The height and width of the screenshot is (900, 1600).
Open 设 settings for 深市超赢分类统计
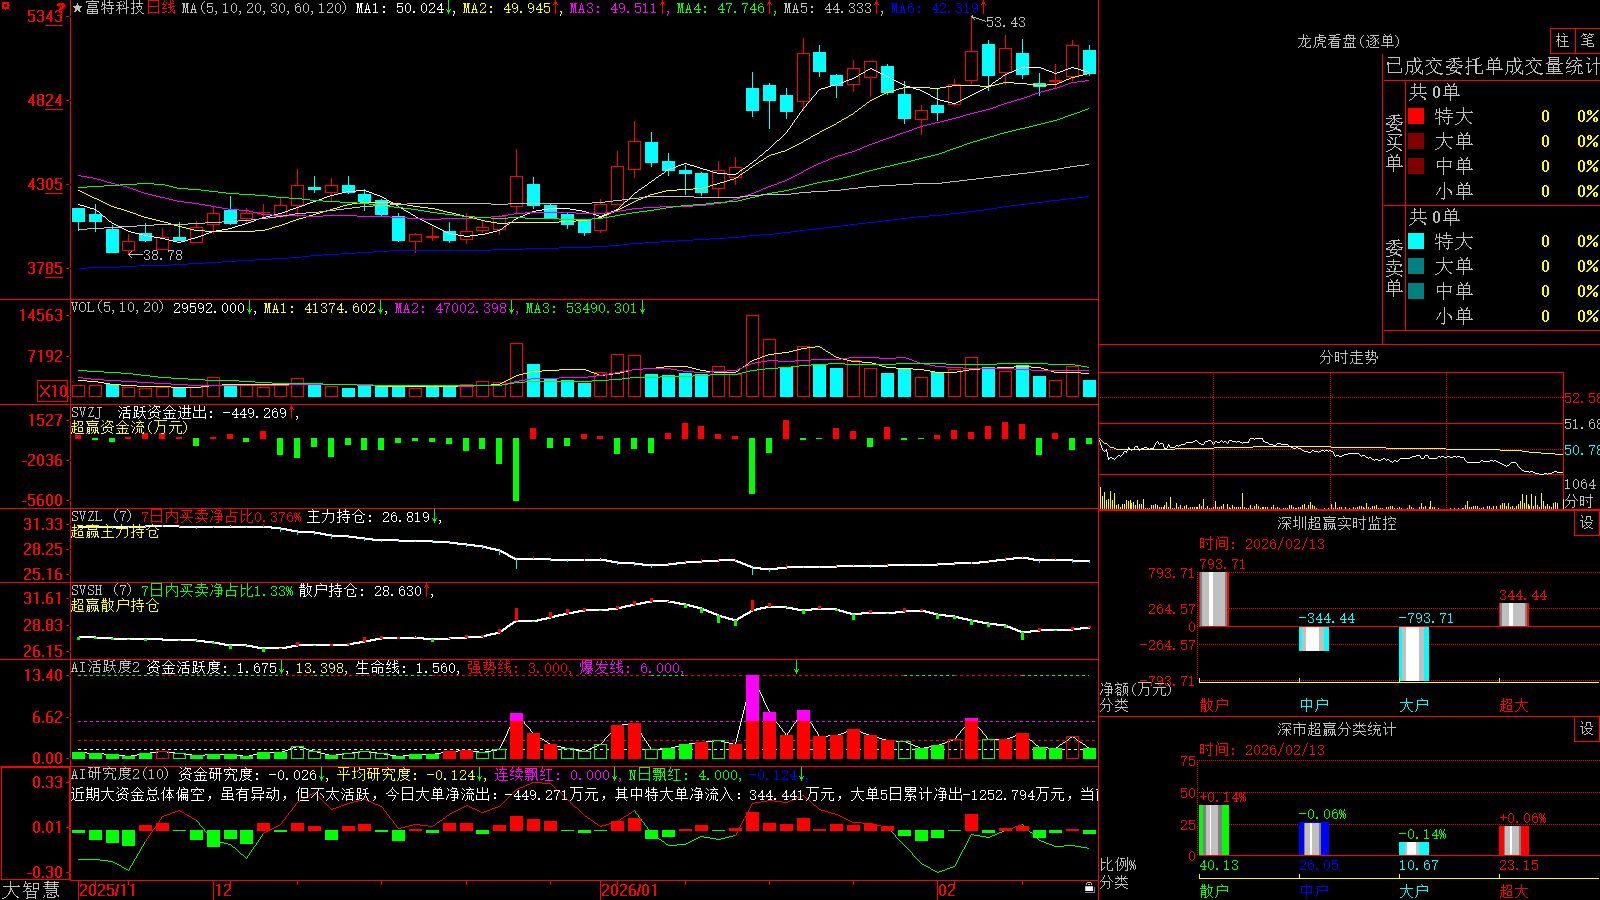[x=1587, y=729]
